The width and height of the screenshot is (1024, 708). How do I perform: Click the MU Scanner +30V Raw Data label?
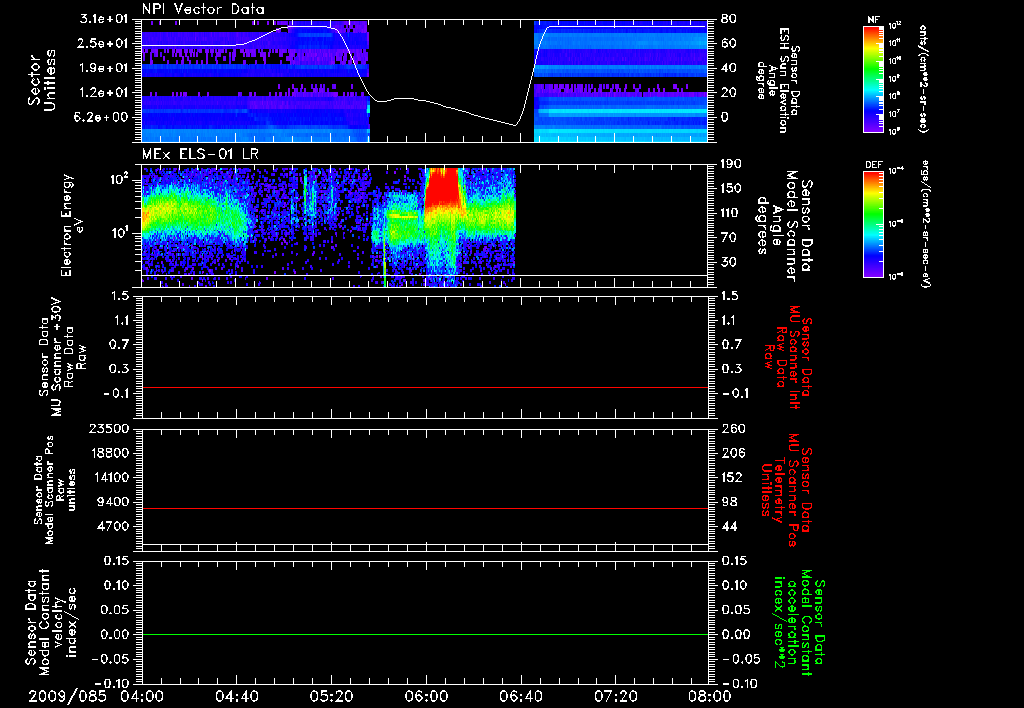pos(62,357)
